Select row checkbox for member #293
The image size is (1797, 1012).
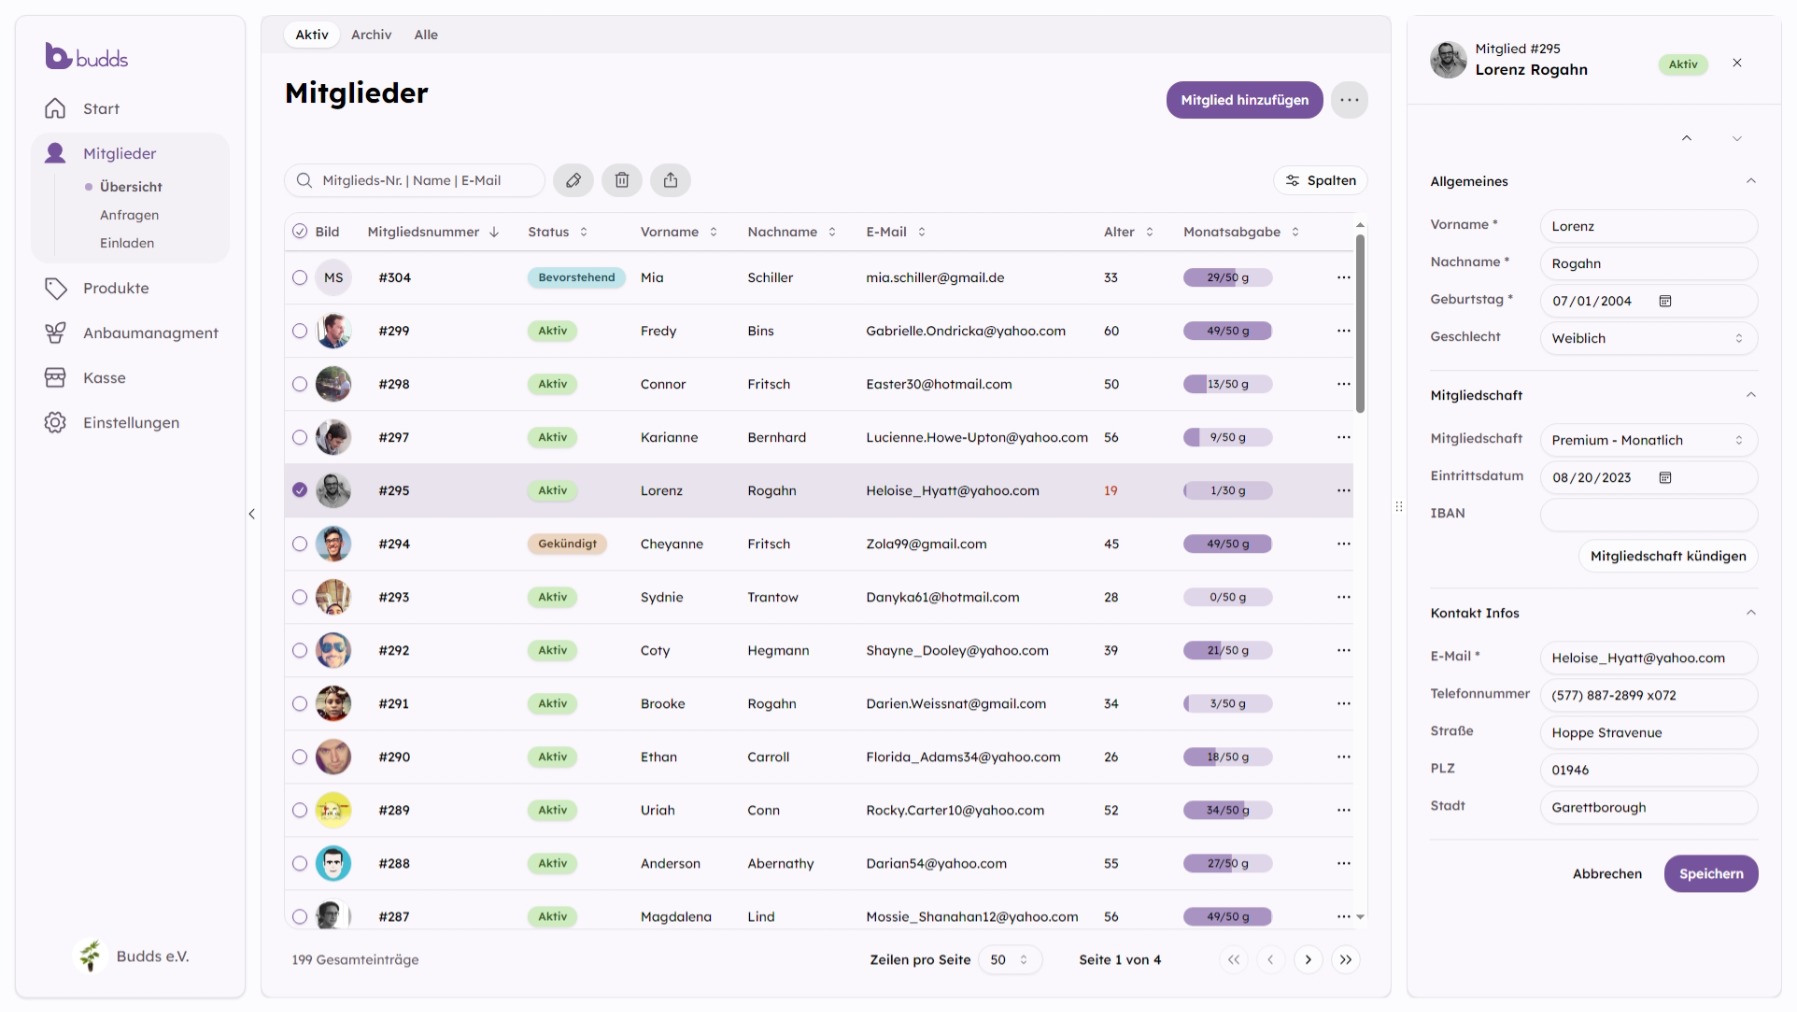coord(299,597)
